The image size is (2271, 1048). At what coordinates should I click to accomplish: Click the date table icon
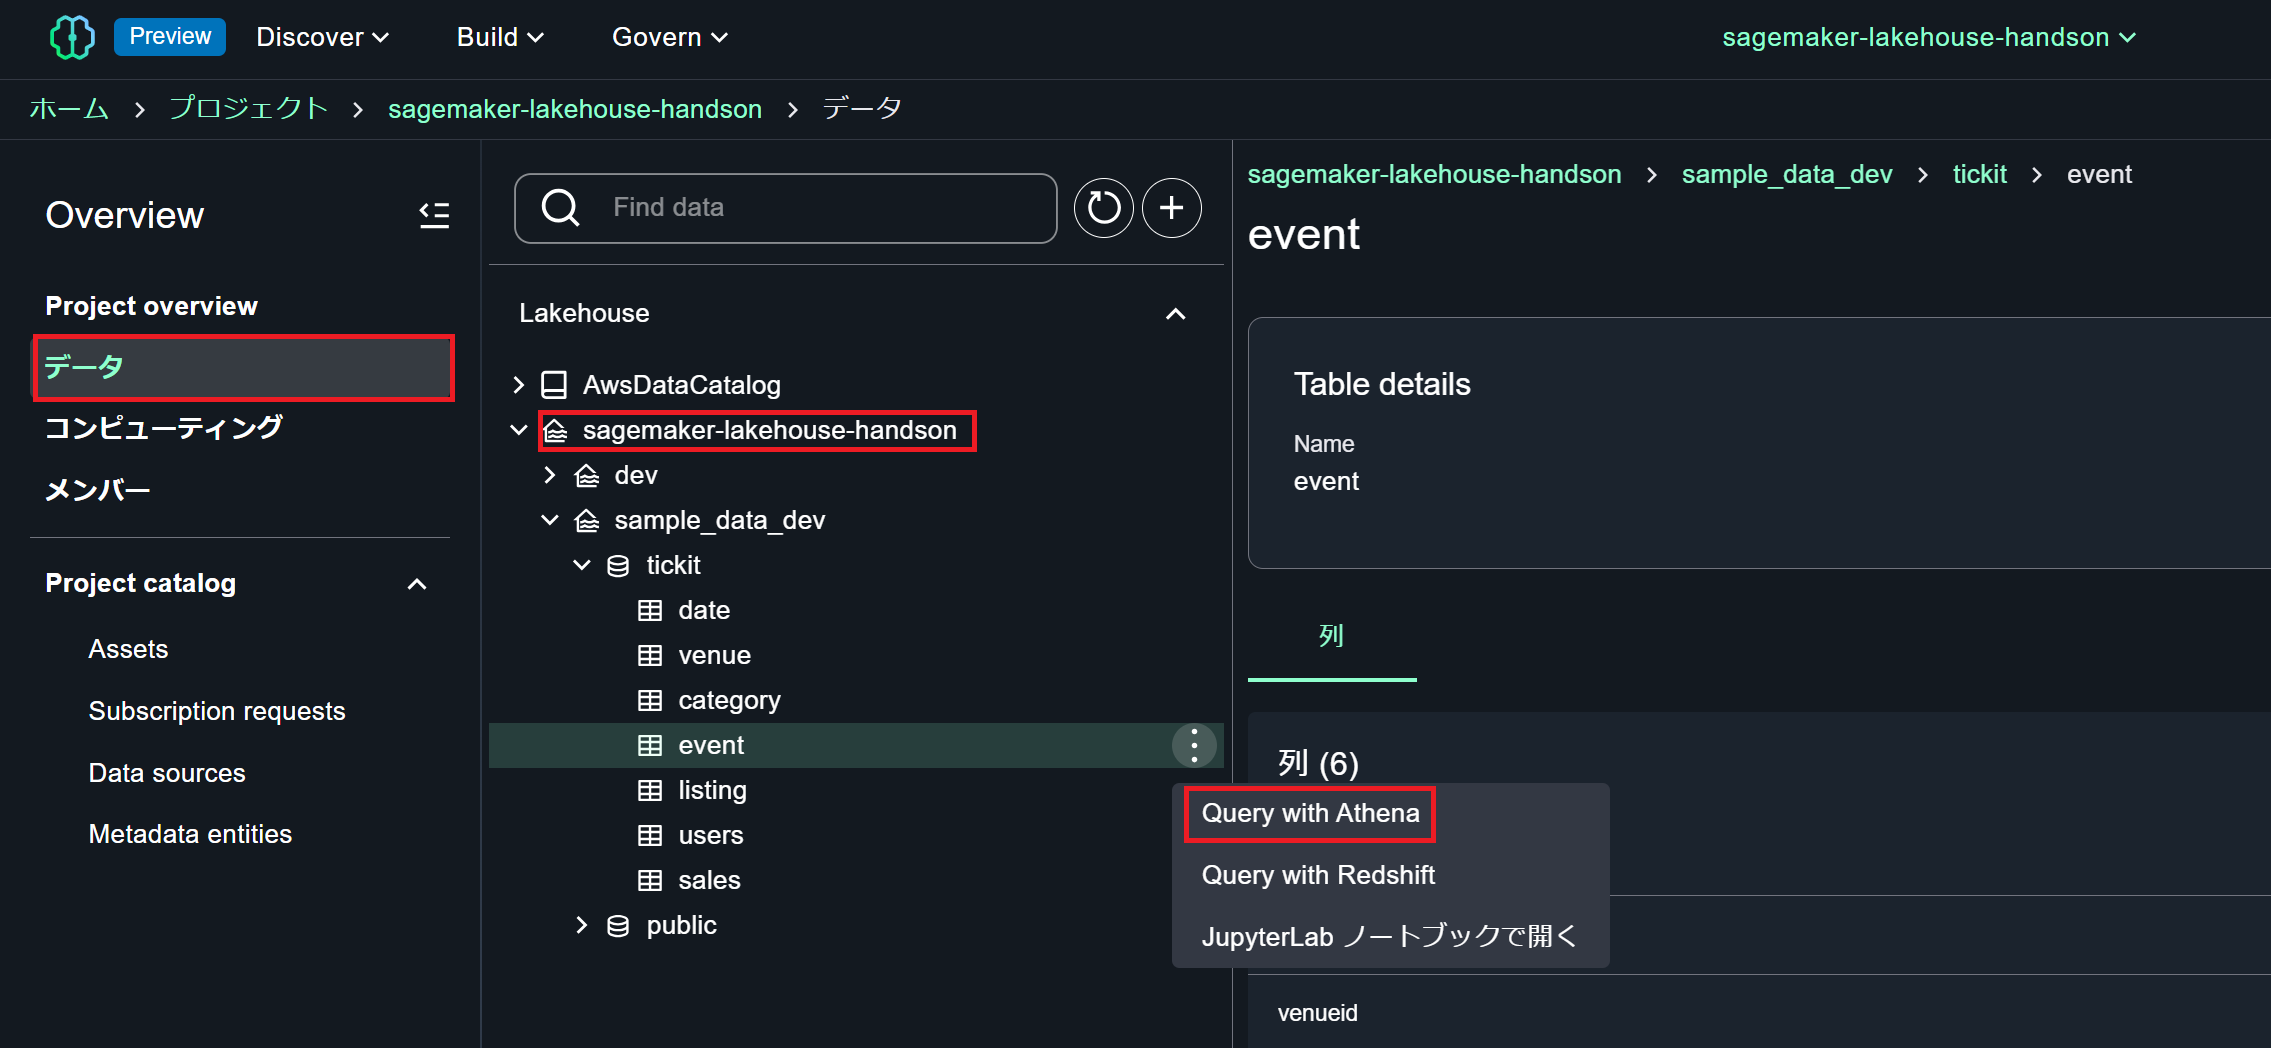[x=650, y=610]
